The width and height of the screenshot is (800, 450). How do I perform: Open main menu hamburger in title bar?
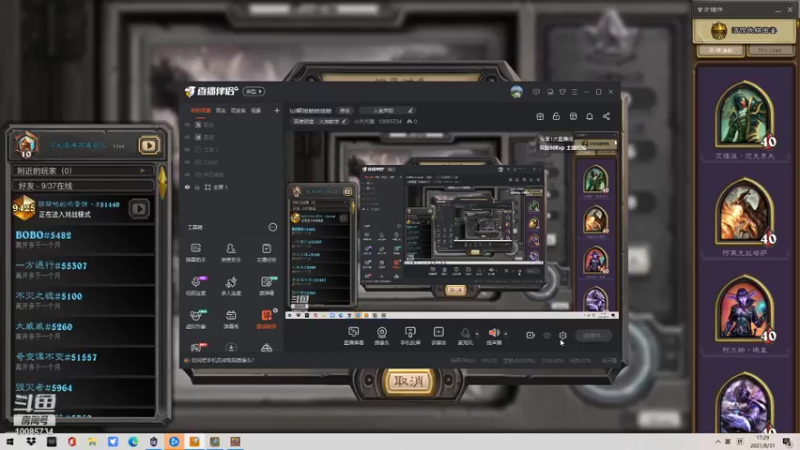coord(574,92)
